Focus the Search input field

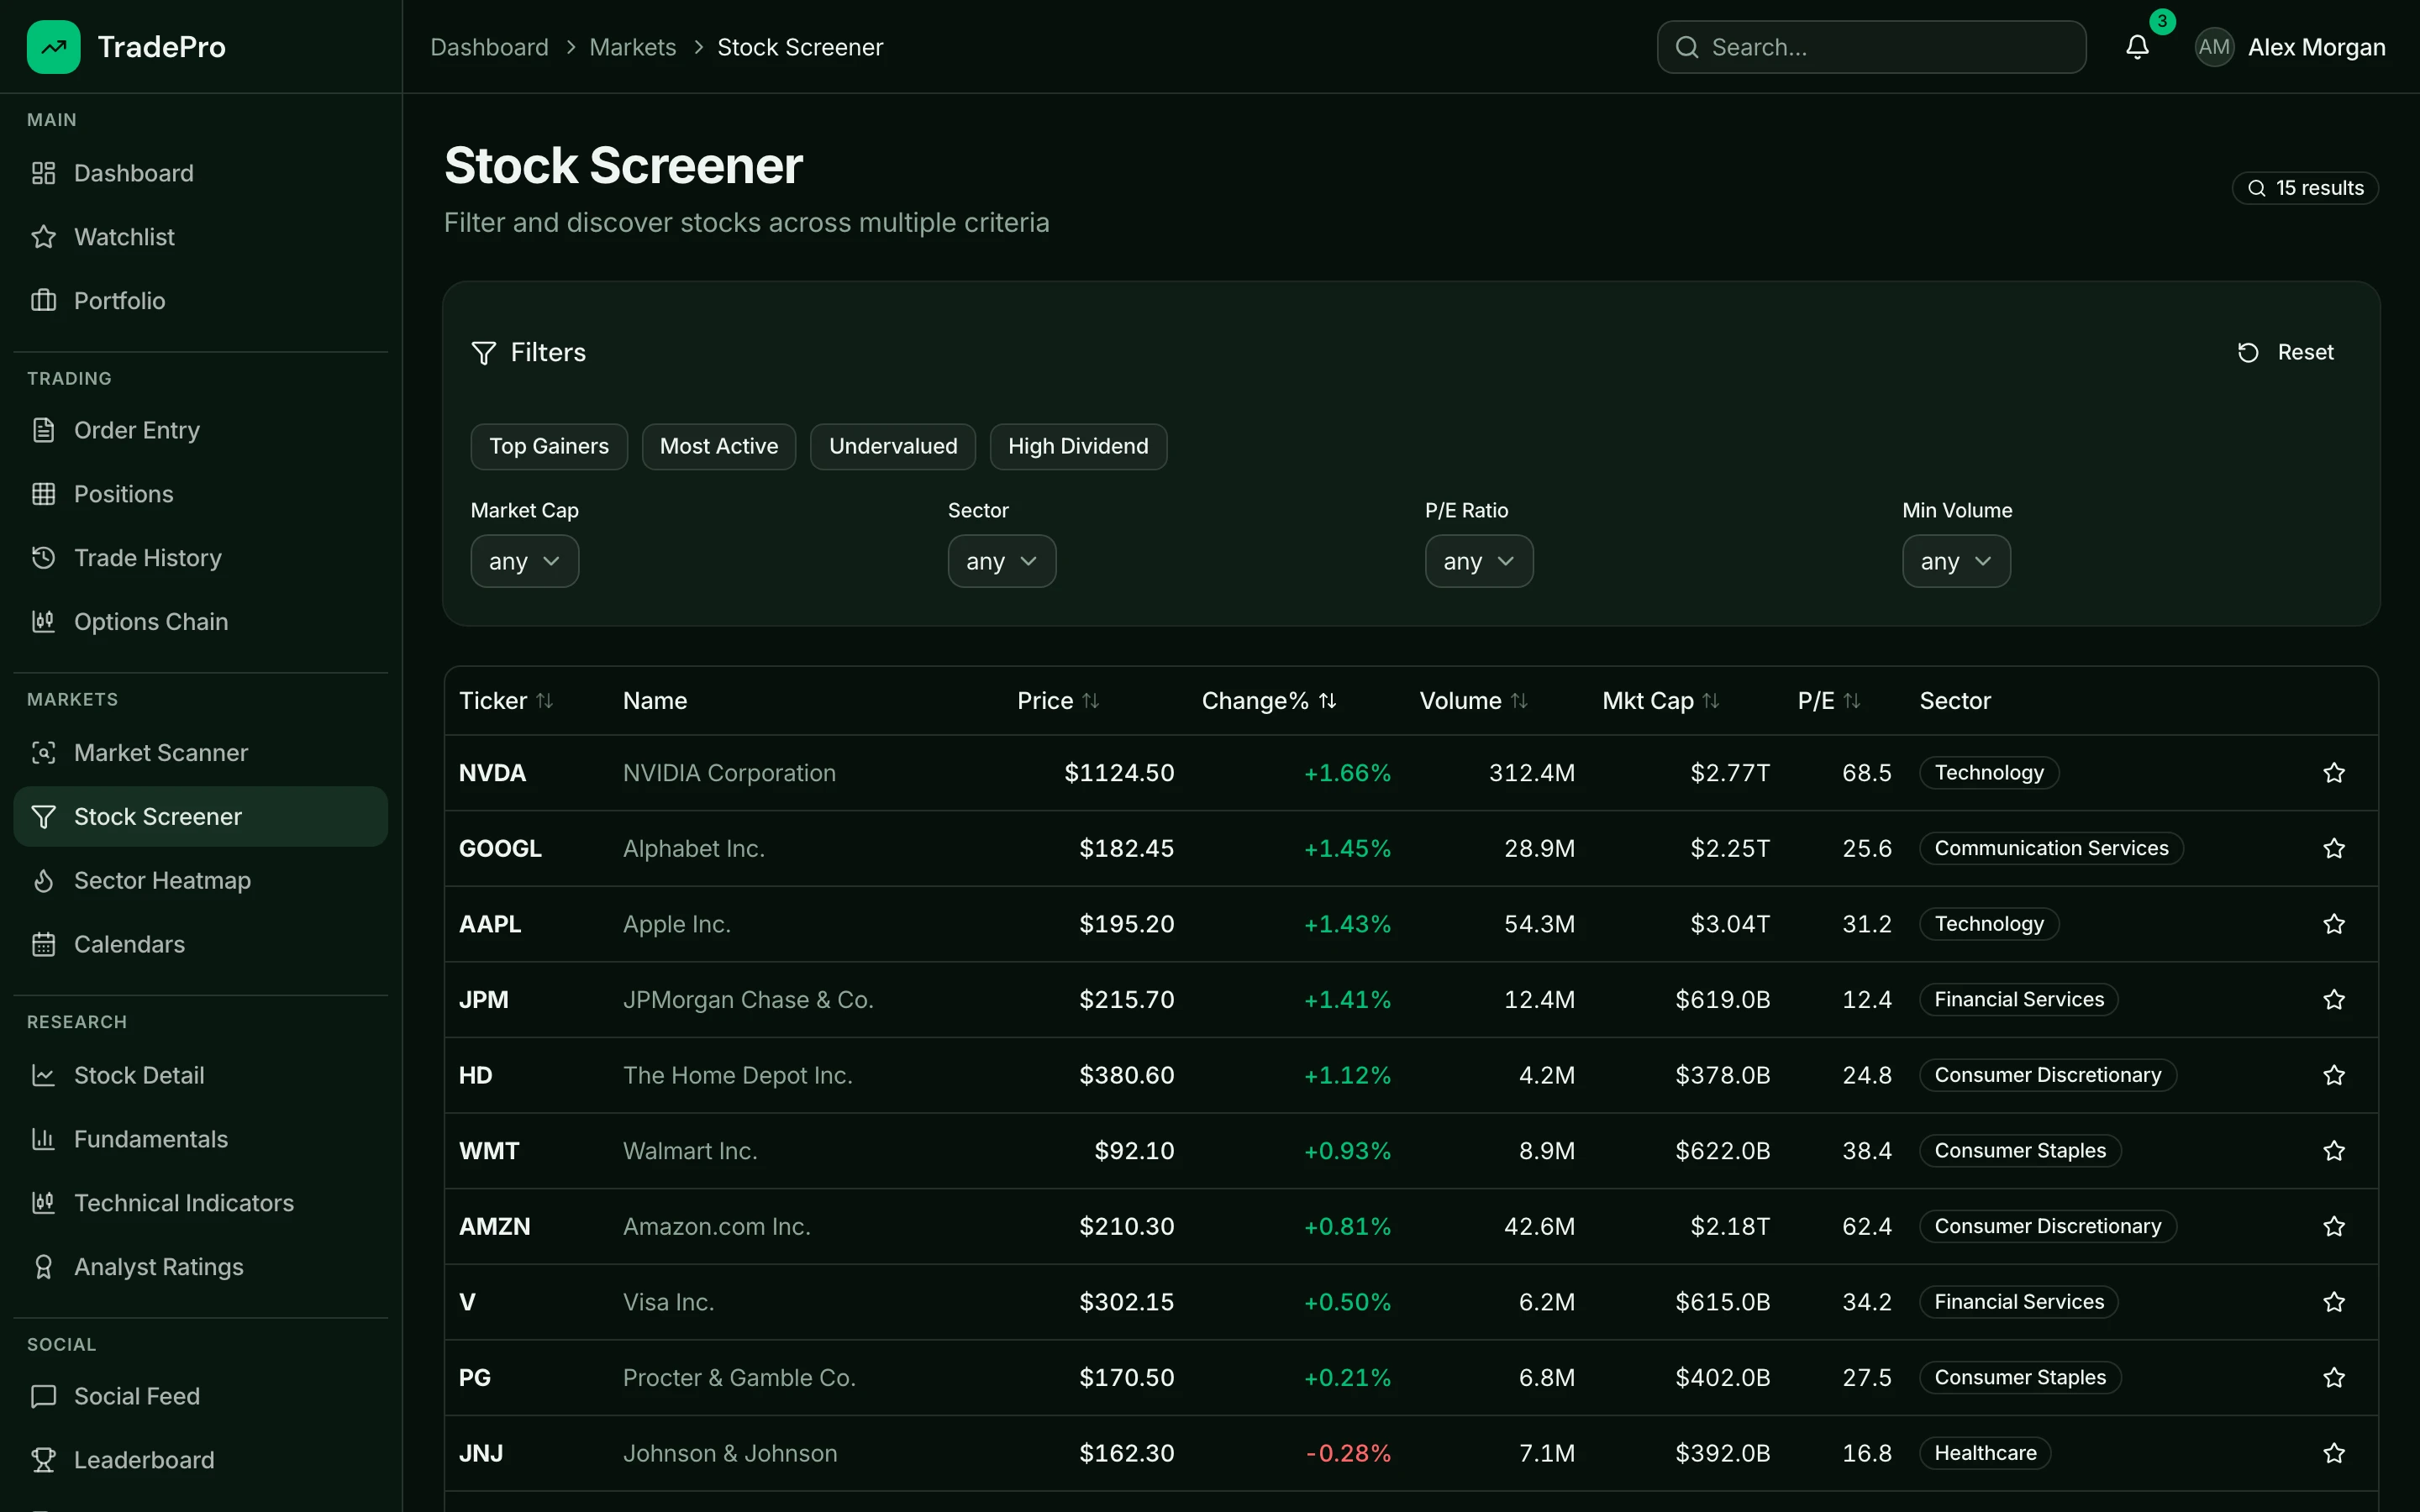(1871, 47)
